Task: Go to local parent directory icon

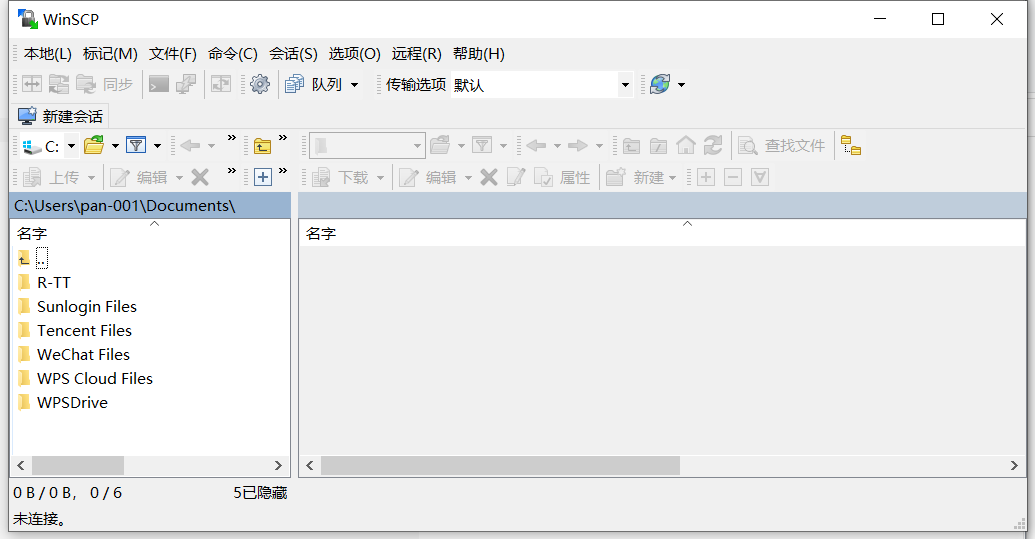Action: pyautogui.click(x=263, y=146)
